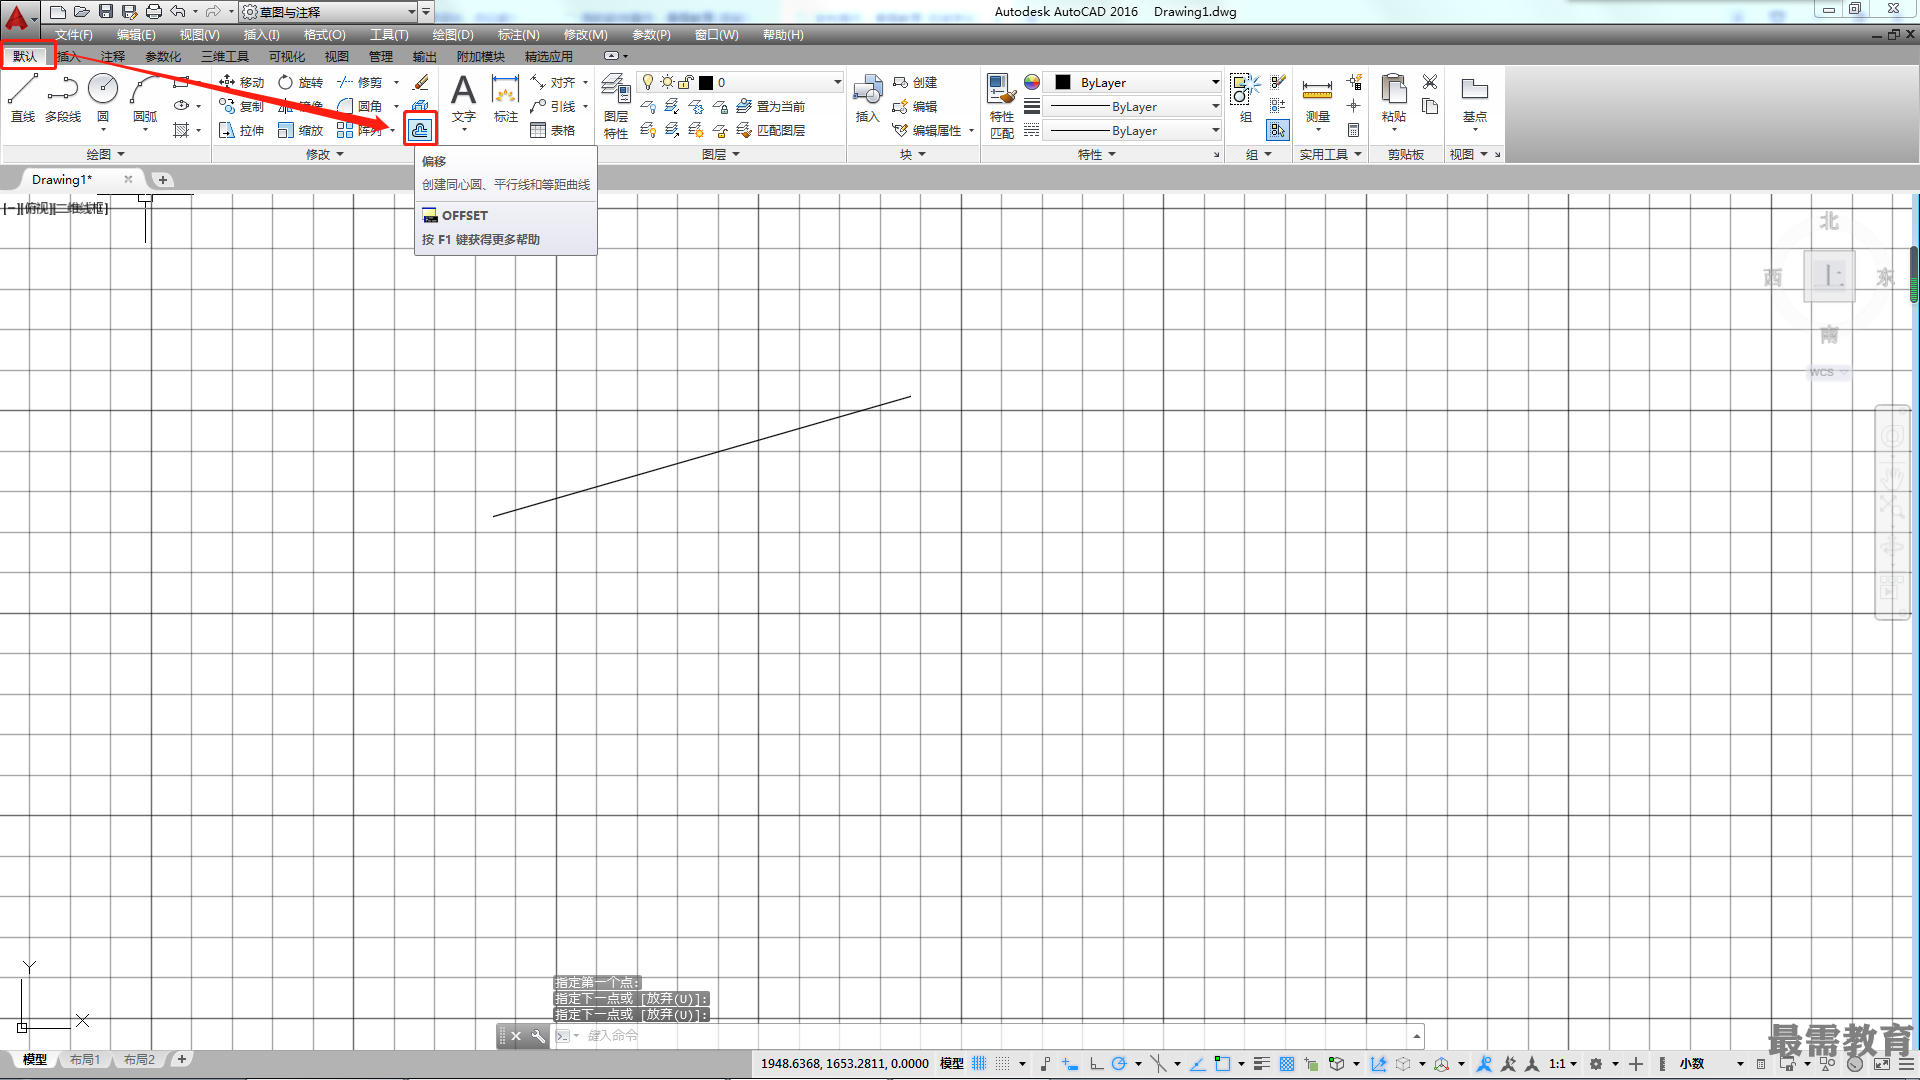
Task: Open the annotation scale 1:1 dropdown
Action: click(x=1563, y=1064)
